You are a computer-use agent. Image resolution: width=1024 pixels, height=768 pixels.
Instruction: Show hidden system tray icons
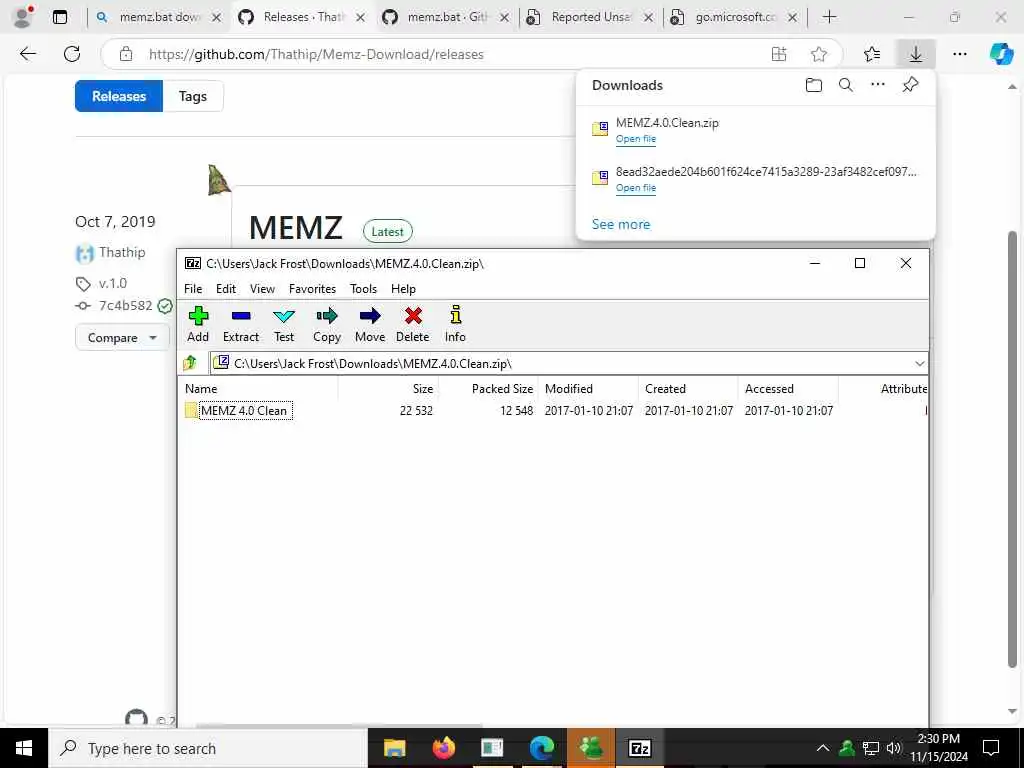tap(823, 748)
